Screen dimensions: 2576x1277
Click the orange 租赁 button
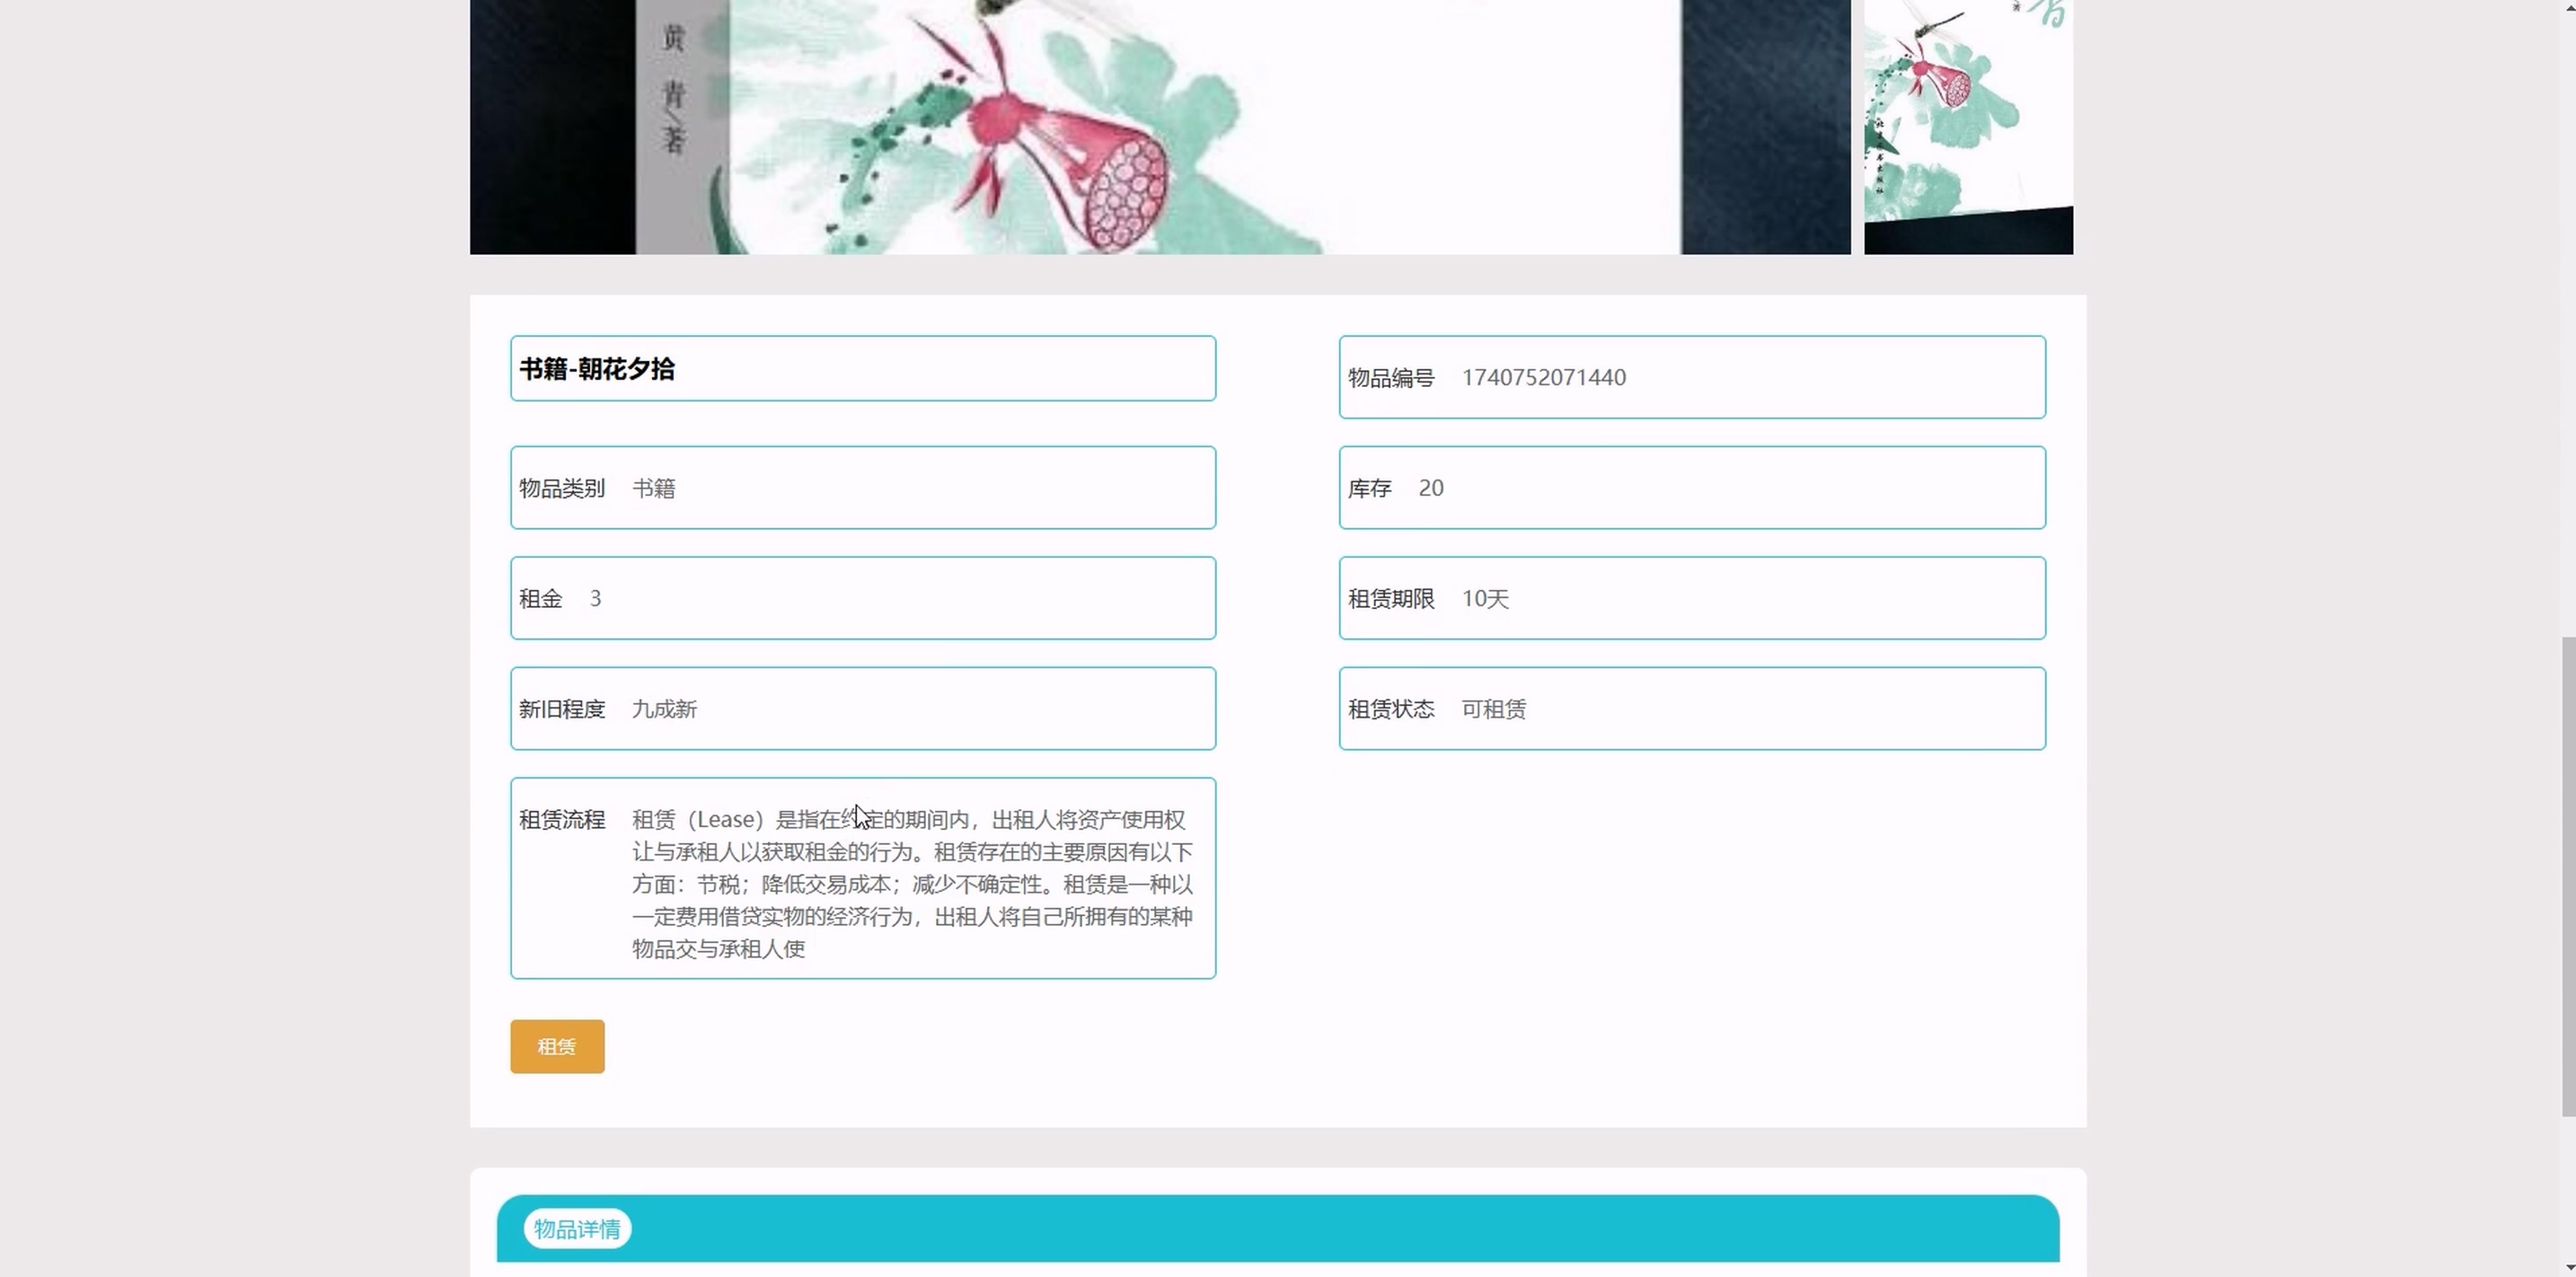click(x=556, y=1046)
